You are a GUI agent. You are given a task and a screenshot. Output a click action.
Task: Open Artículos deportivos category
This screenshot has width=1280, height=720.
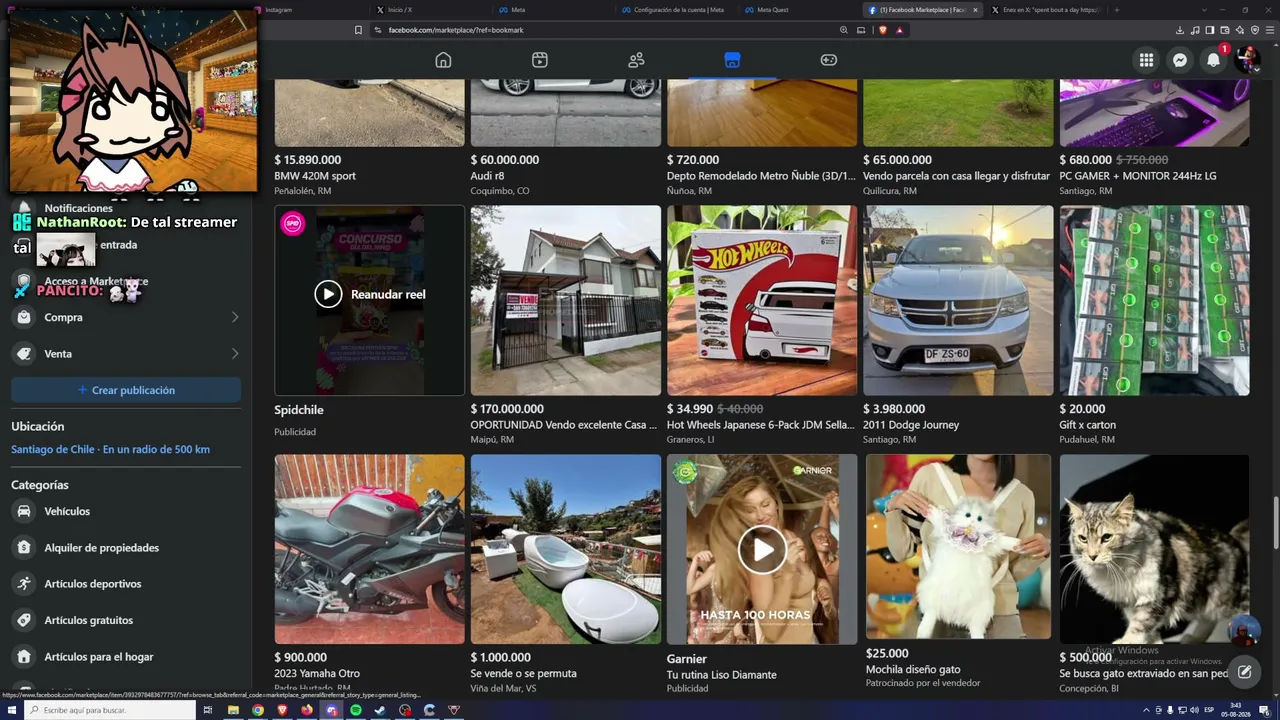[126, 584]
